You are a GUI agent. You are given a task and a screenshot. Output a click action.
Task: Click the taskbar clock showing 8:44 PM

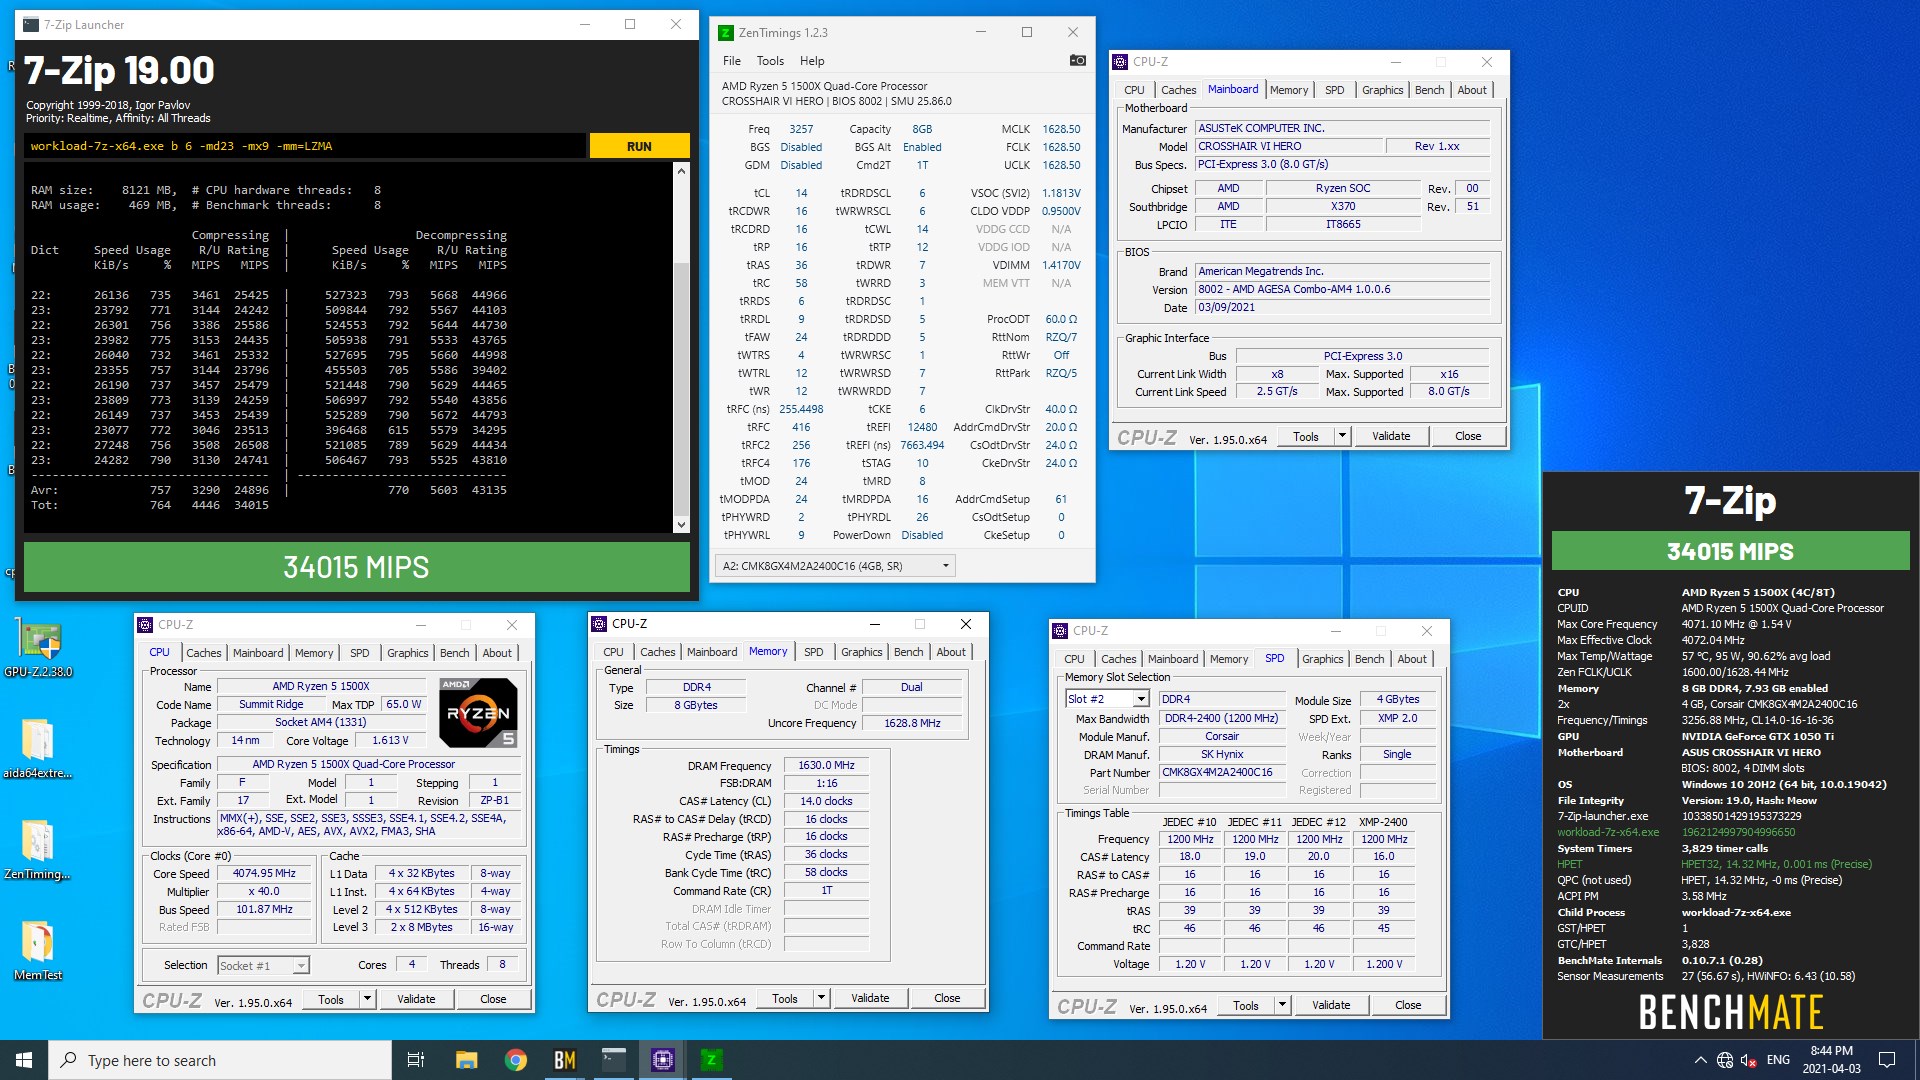click(1832, 1060)
